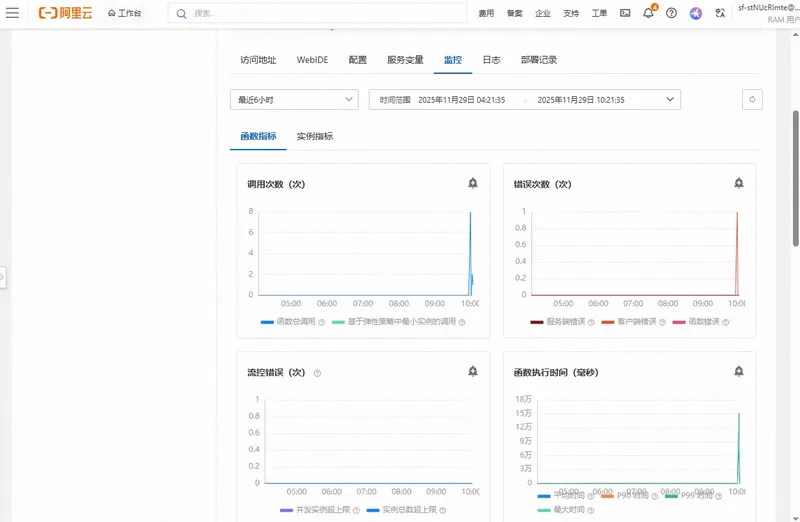Viewport: 800px width, 522px height.
Task: Toggle the 服务端错误 legend series
Action: click(x=558, y=322)
